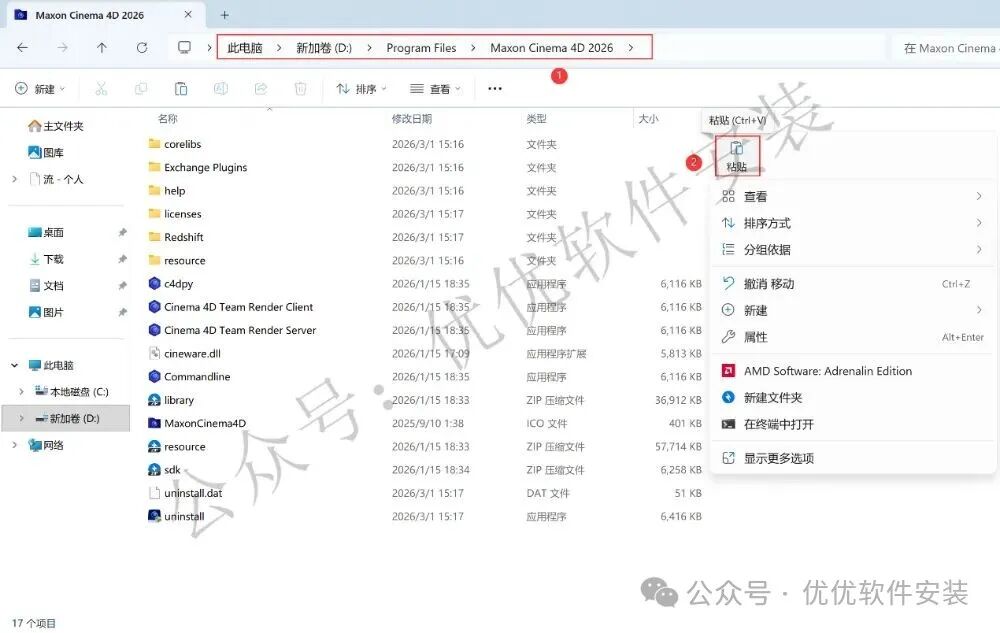
Task: Select the library ZIP file
Action: 179,400
